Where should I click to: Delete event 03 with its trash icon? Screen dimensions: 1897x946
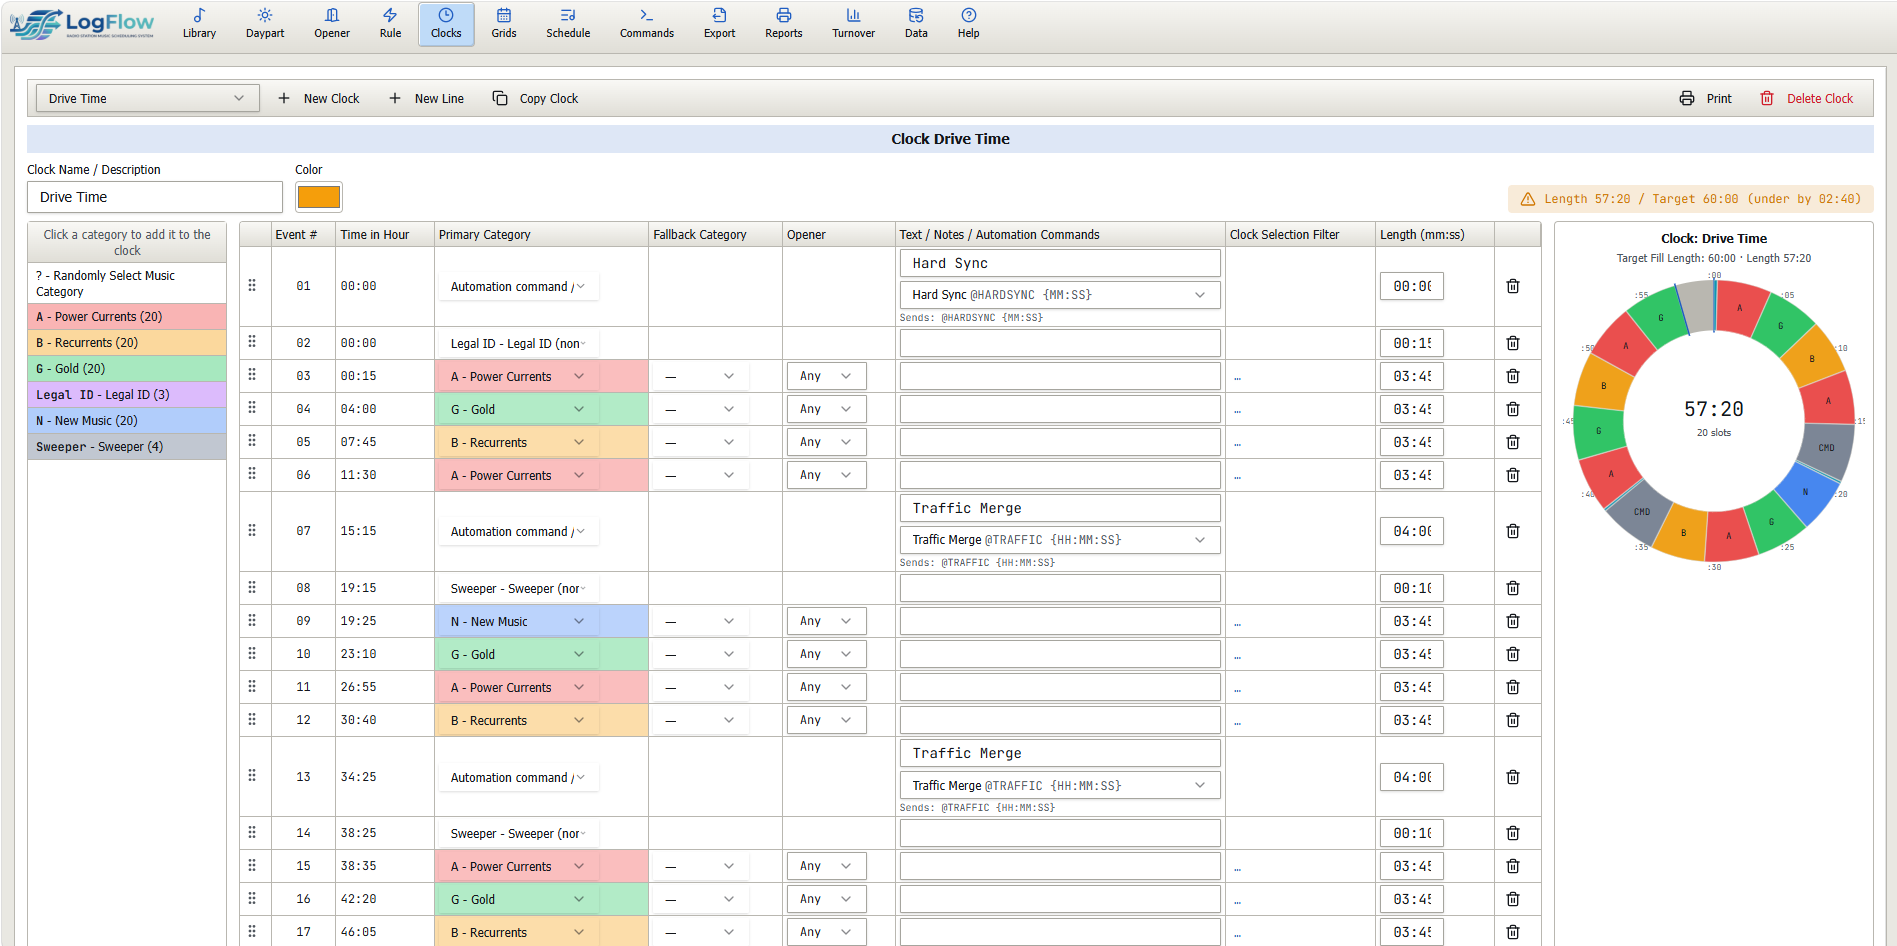pyautogui.click(x=1513, y=376)
